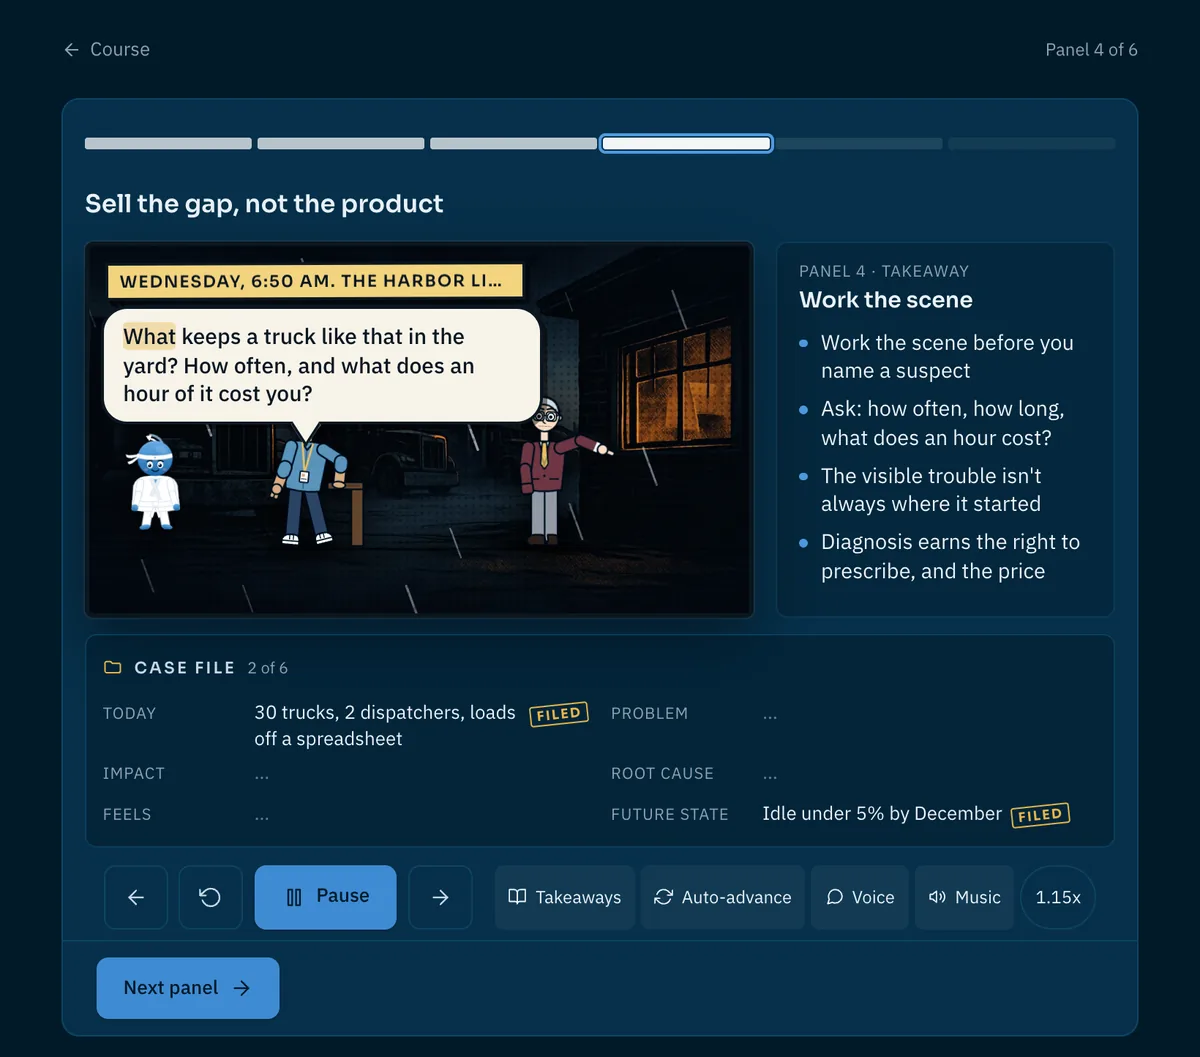Toggle the Takeaways panel
The image size is (1200, 1057).
coord(565,897)
